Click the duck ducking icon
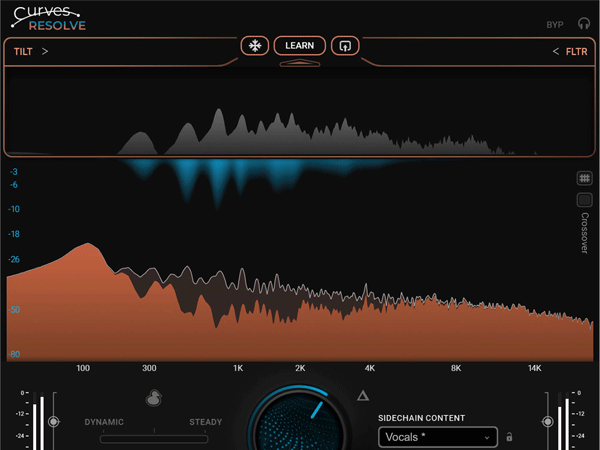The width and height of the screenshot is (600, 450). [153, 399]
